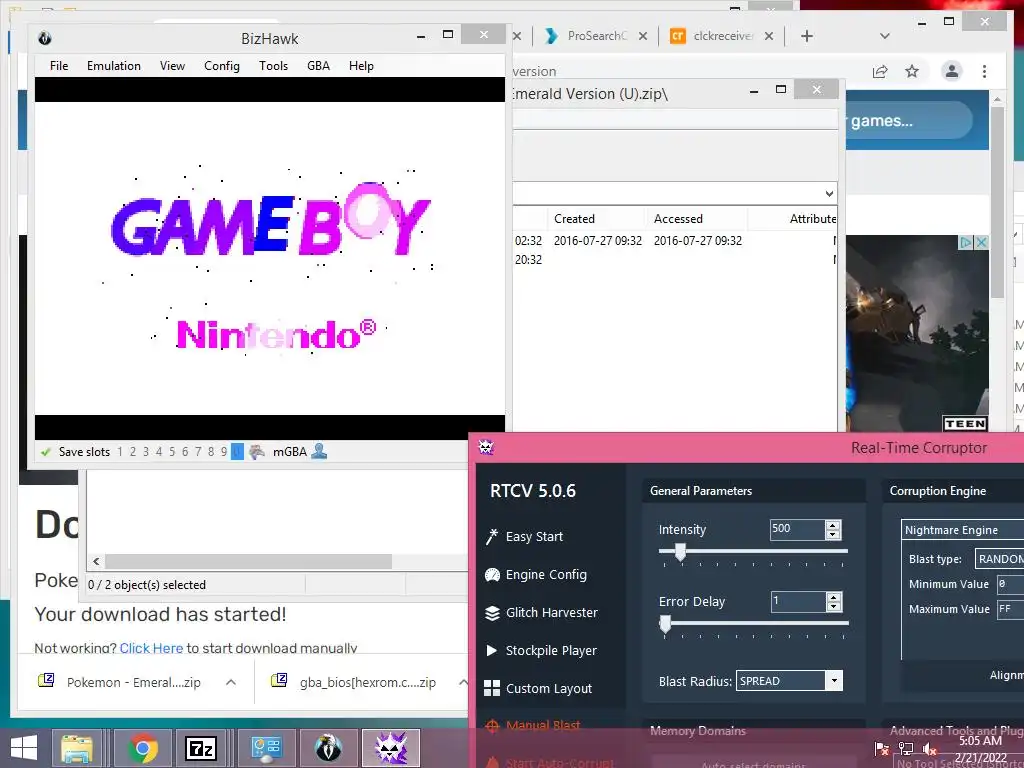Click the 7-Zip horizontal scrollbar left arrow
Image resolution: width=1024 pixels, height=768 pixels.
[97, 562]
